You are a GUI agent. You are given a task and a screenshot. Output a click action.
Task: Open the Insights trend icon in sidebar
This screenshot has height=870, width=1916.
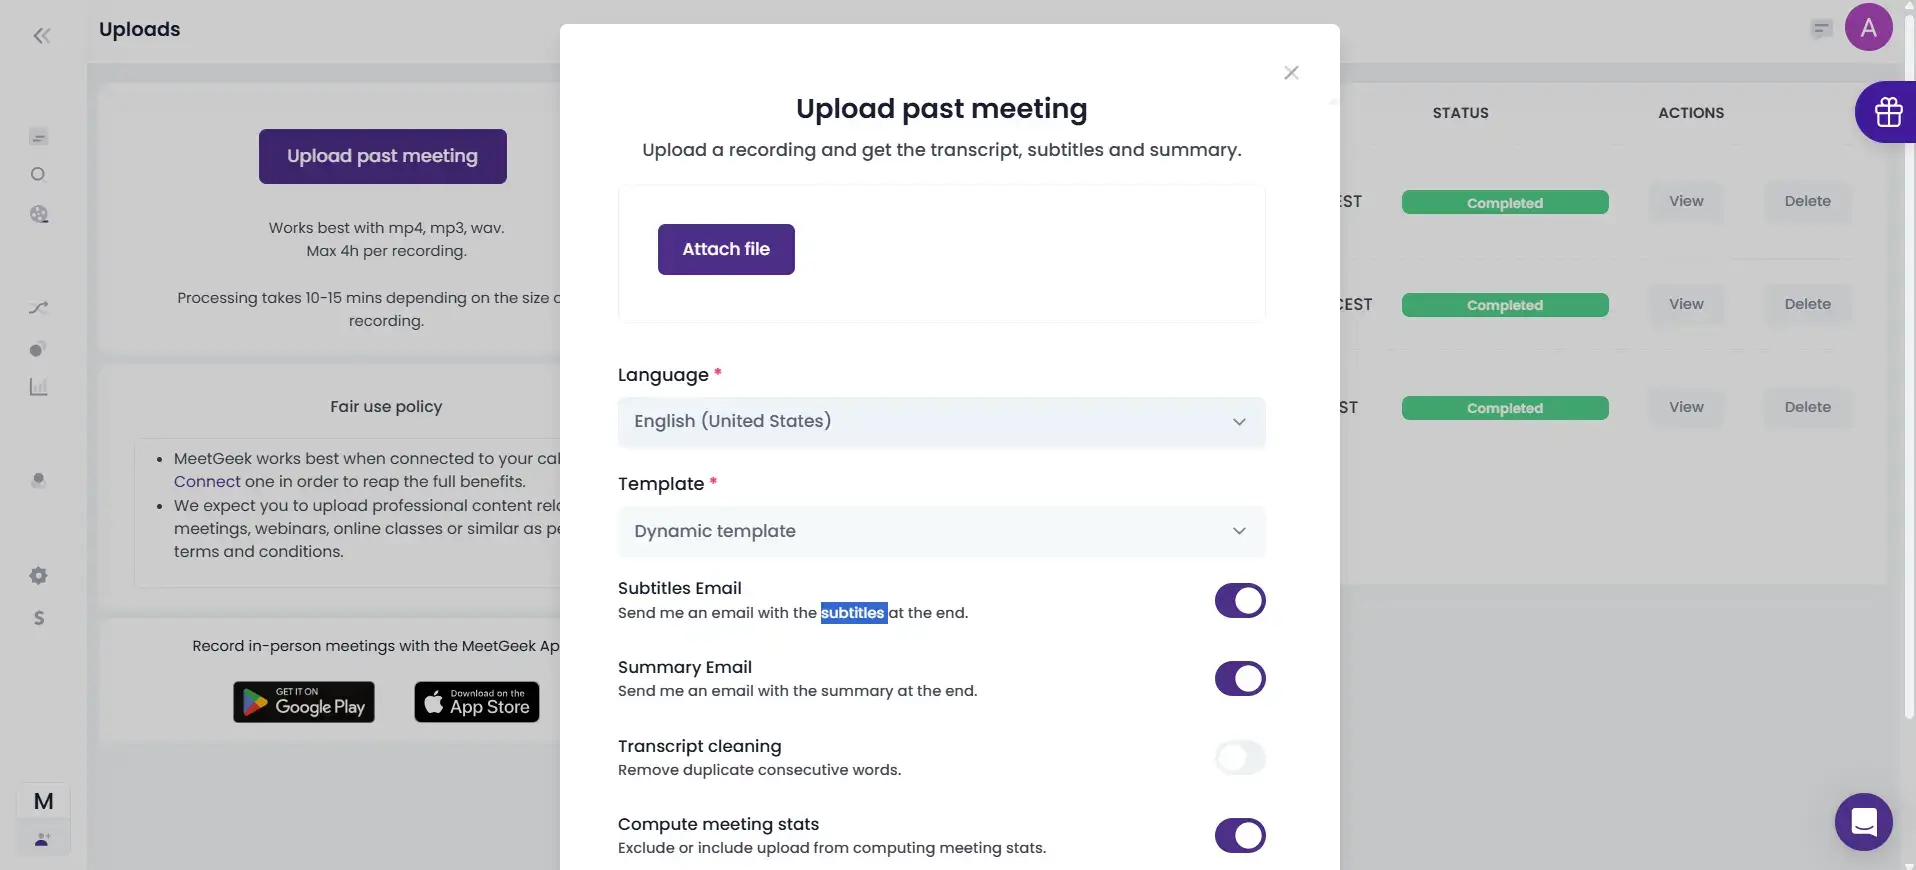(39, 307)
